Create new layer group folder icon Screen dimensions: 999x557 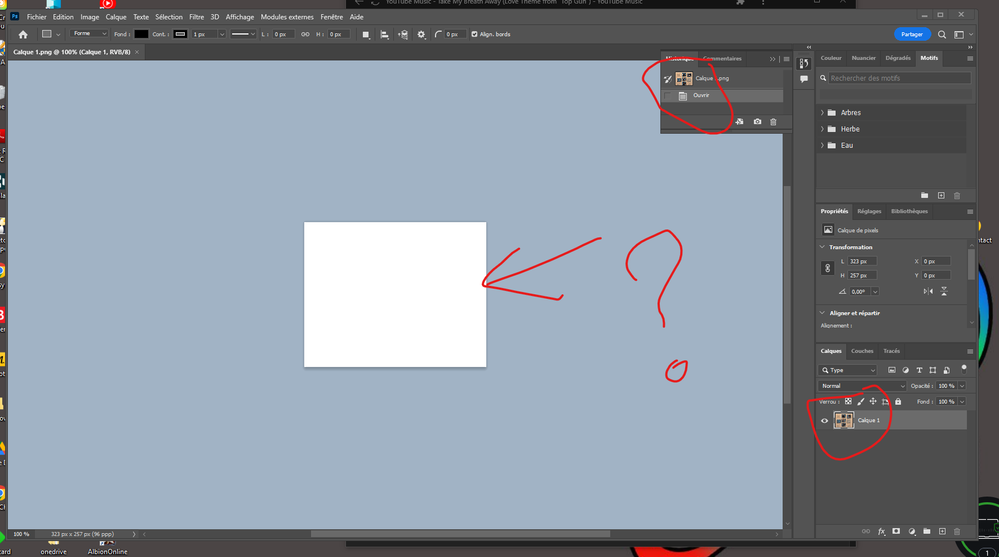tap(926, 532)
